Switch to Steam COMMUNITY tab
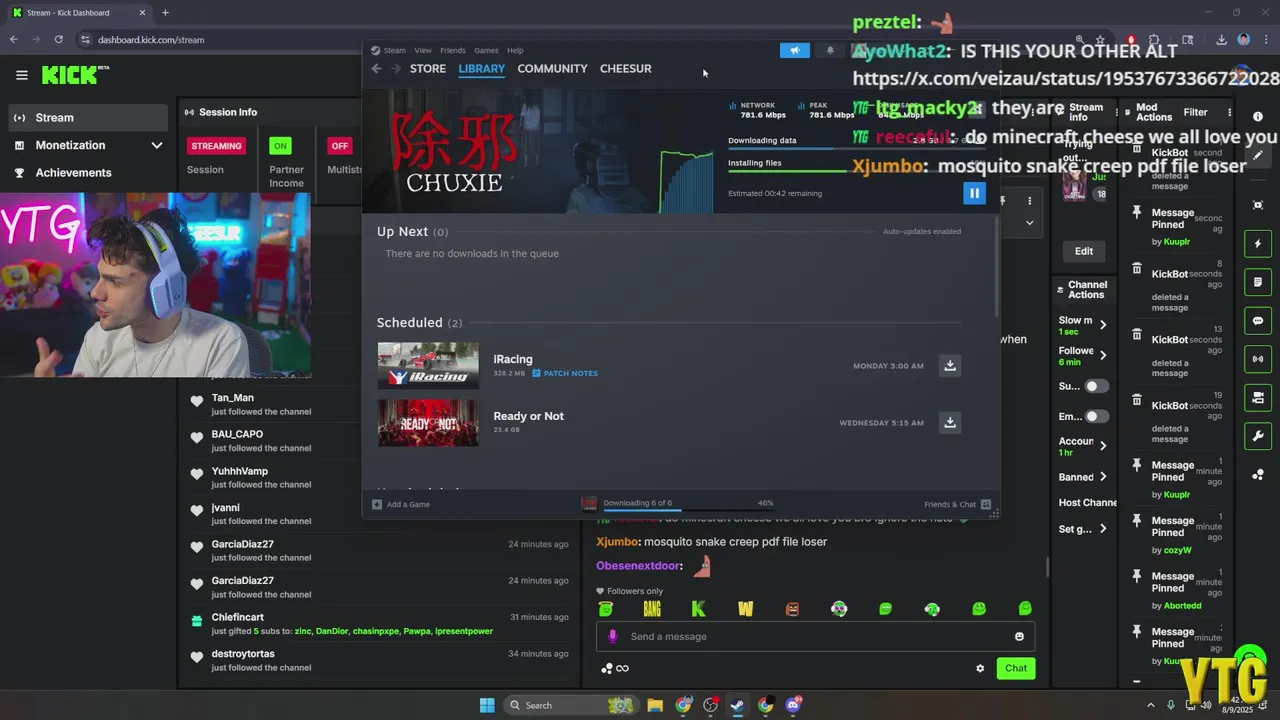Screen dimensions: 1280x720 552,69
